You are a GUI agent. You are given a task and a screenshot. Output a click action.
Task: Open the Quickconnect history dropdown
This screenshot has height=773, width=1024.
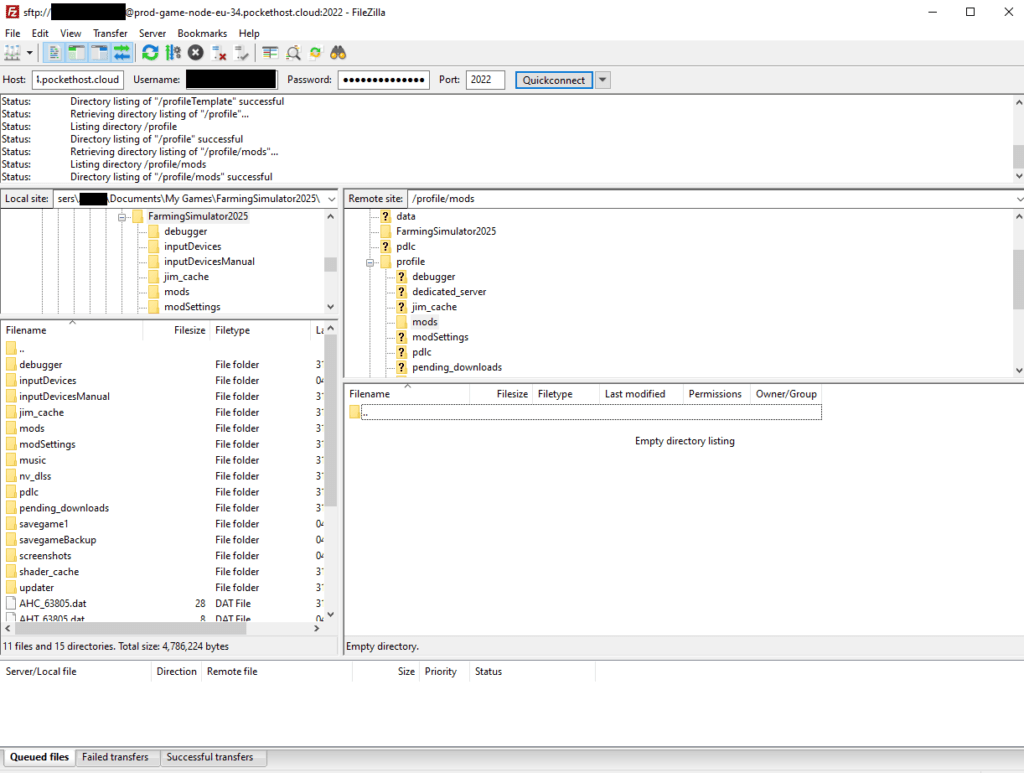[x=603, y=79]
